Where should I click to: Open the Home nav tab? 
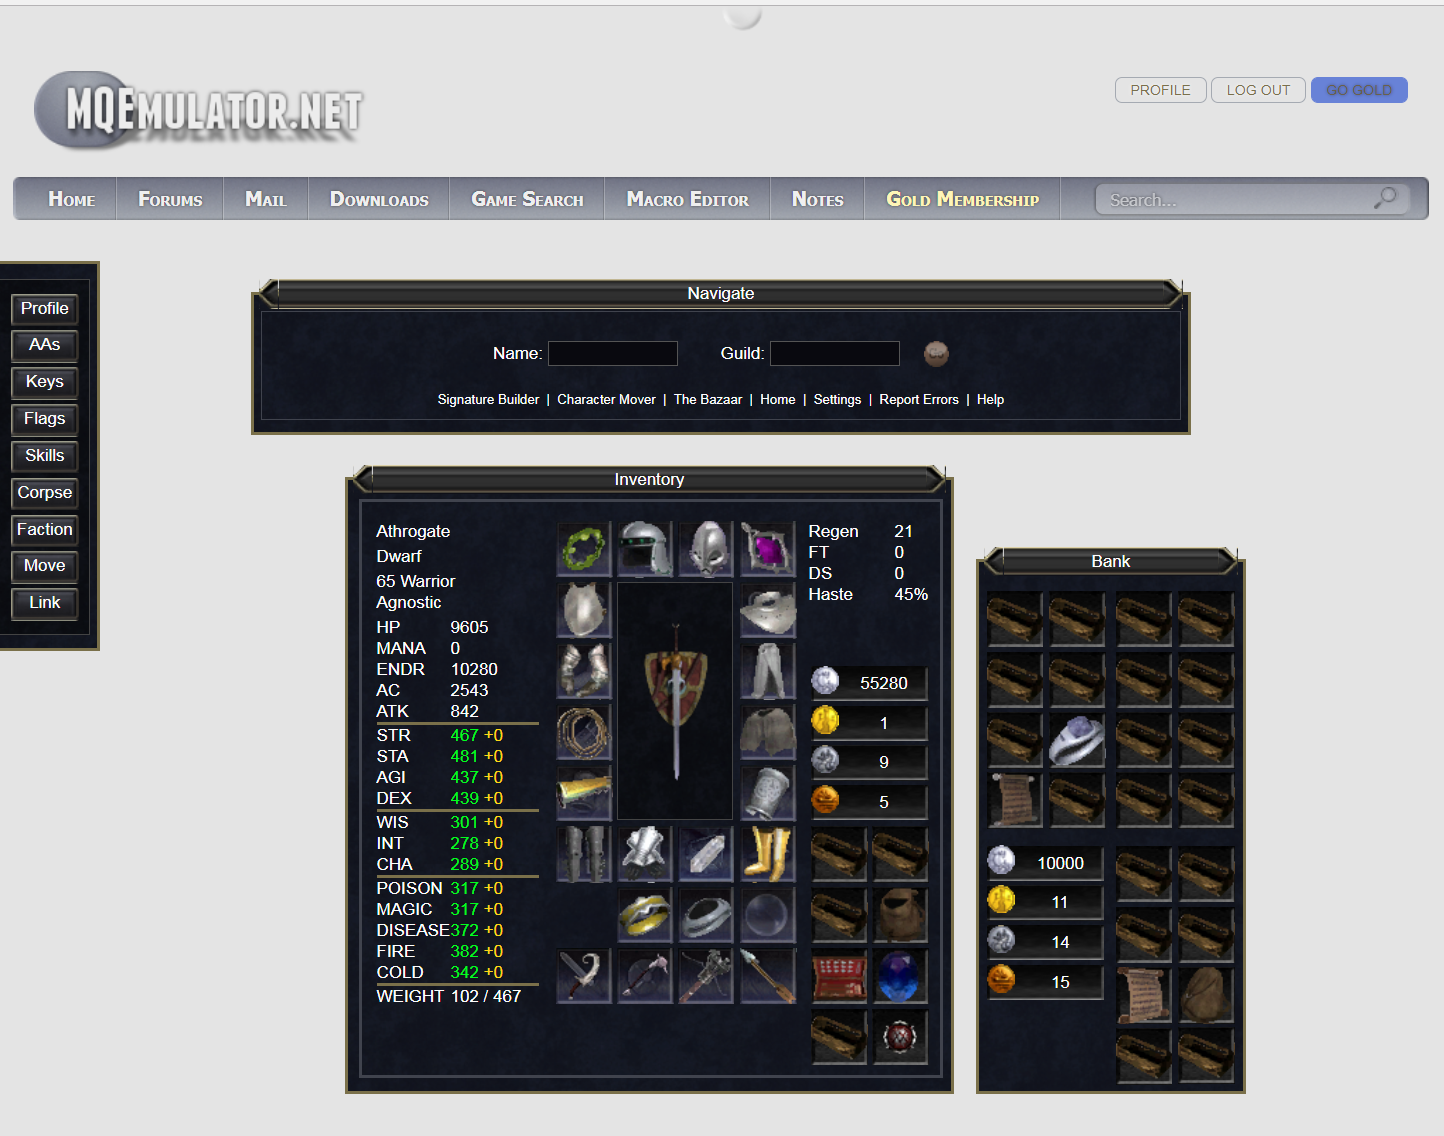[x=72, y=199]
